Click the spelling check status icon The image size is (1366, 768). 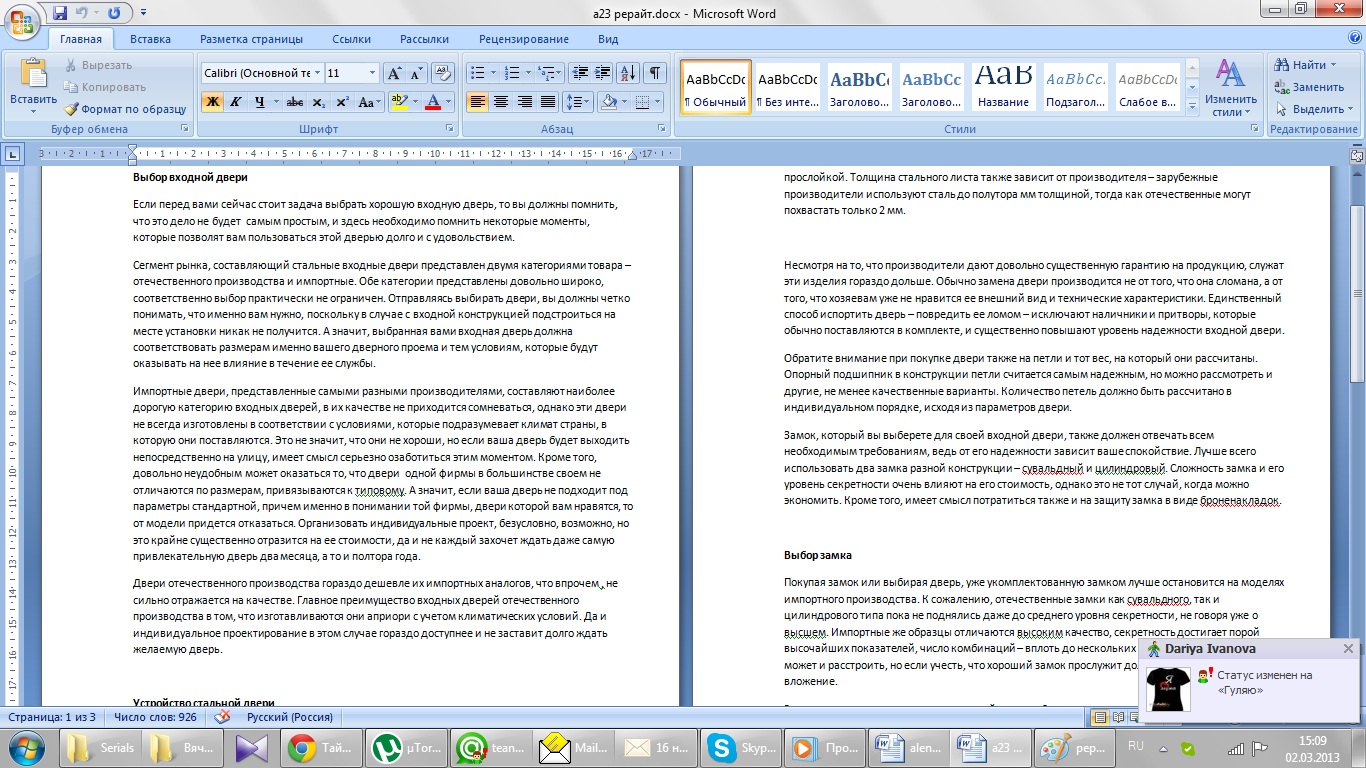click(223, 717)
